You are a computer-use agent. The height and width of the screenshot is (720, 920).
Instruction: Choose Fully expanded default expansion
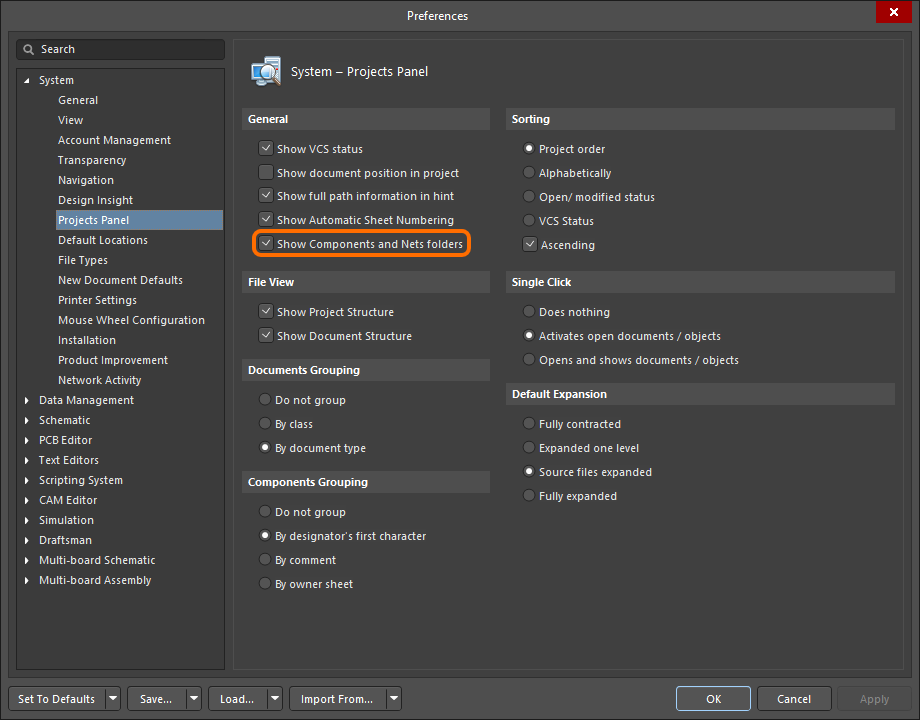(530, 496)
